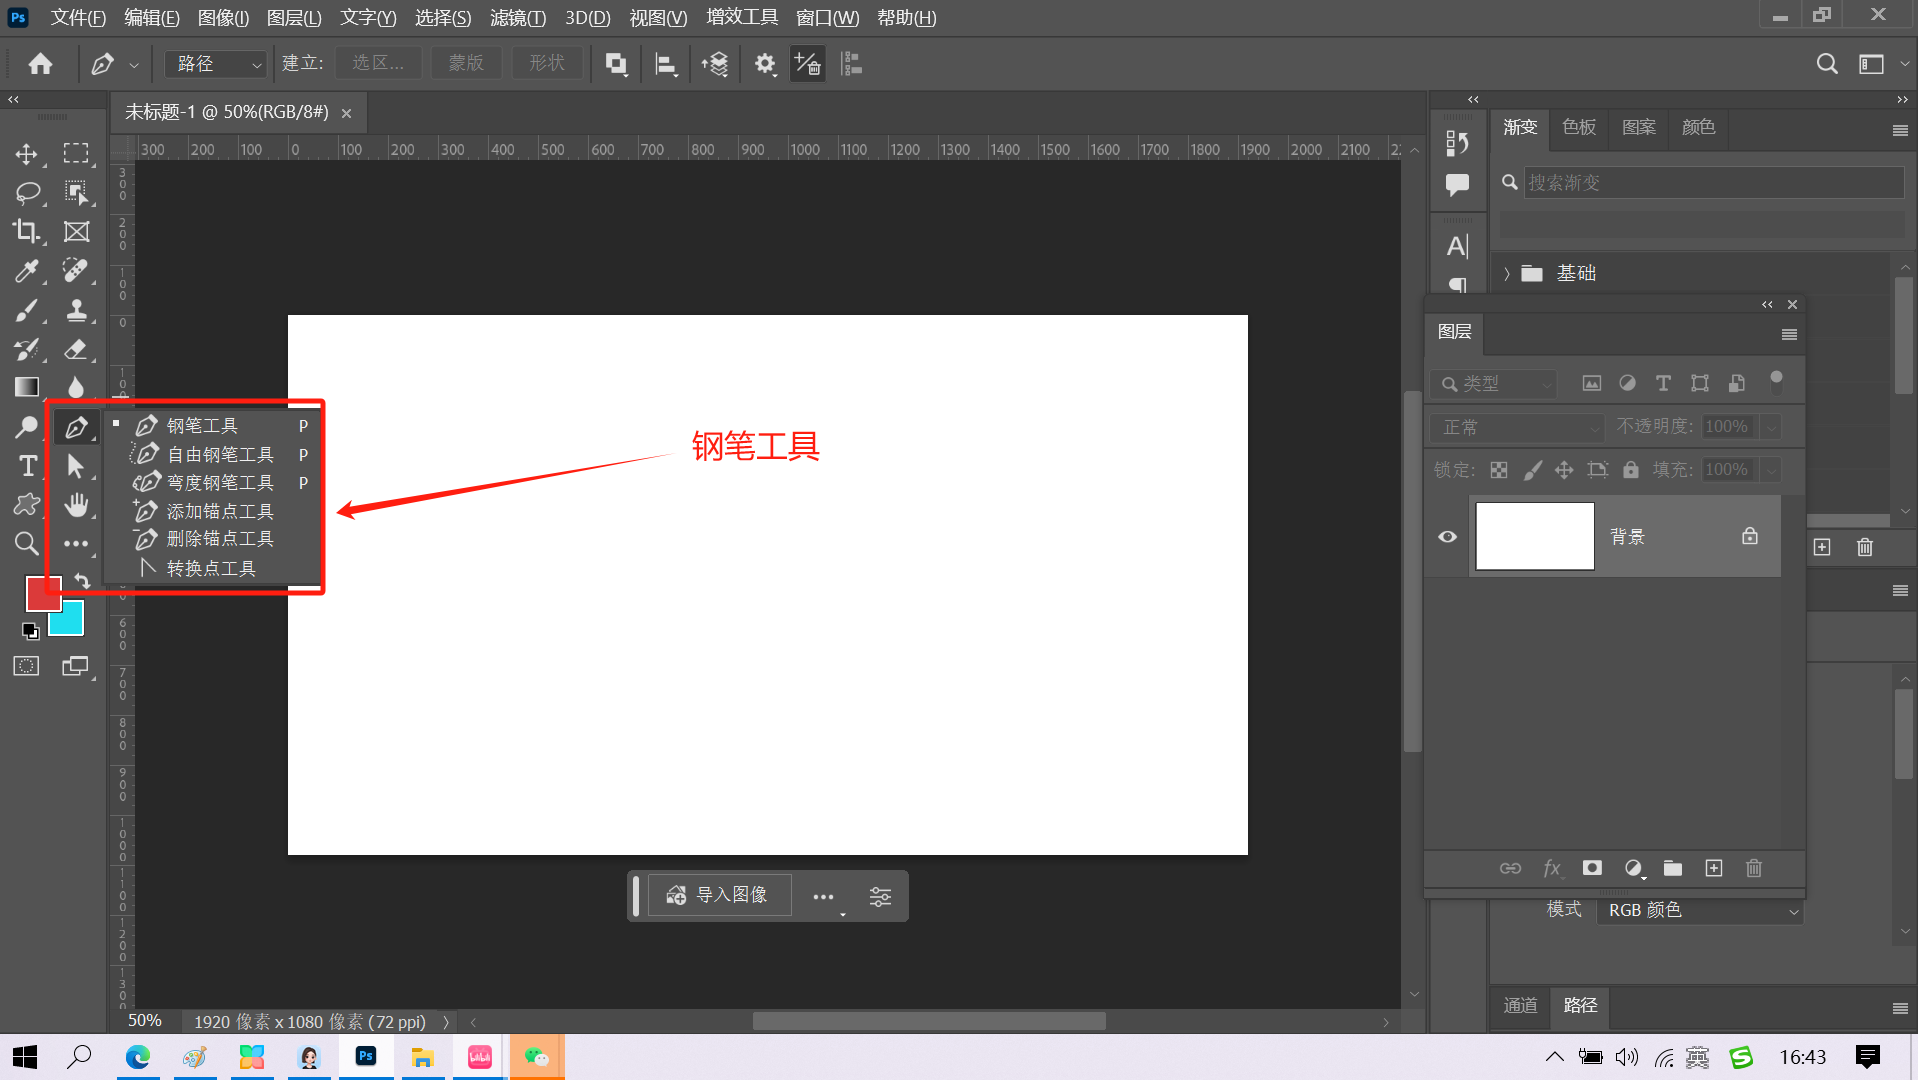Click the 选区... button
Viewport: 1918px width, 1080px height.
tap(378, 63)
